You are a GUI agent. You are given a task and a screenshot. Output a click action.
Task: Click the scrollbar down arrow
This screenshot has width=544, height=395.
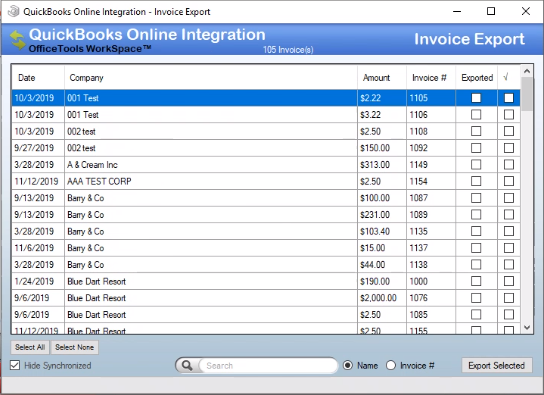(527, 328)
